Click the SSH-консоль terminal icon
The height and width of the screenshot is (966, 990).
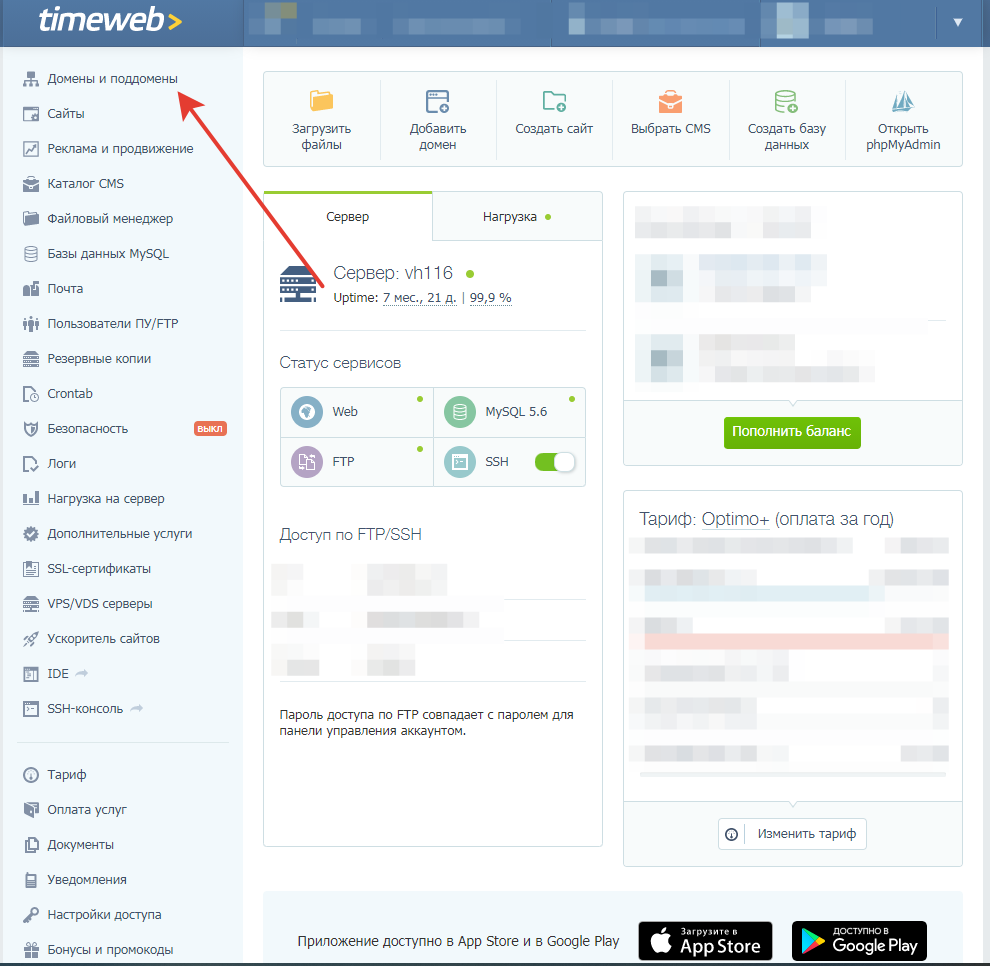tap(30, 709)
